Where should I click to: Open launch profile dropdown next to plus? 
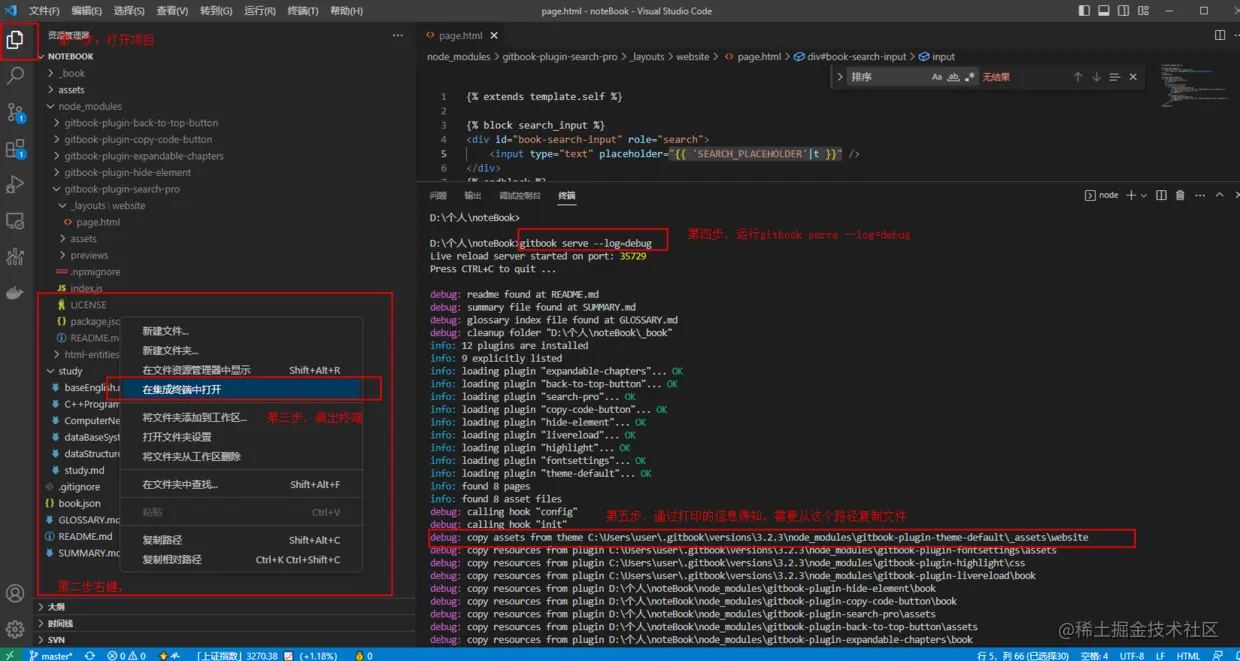[1145, 195]
